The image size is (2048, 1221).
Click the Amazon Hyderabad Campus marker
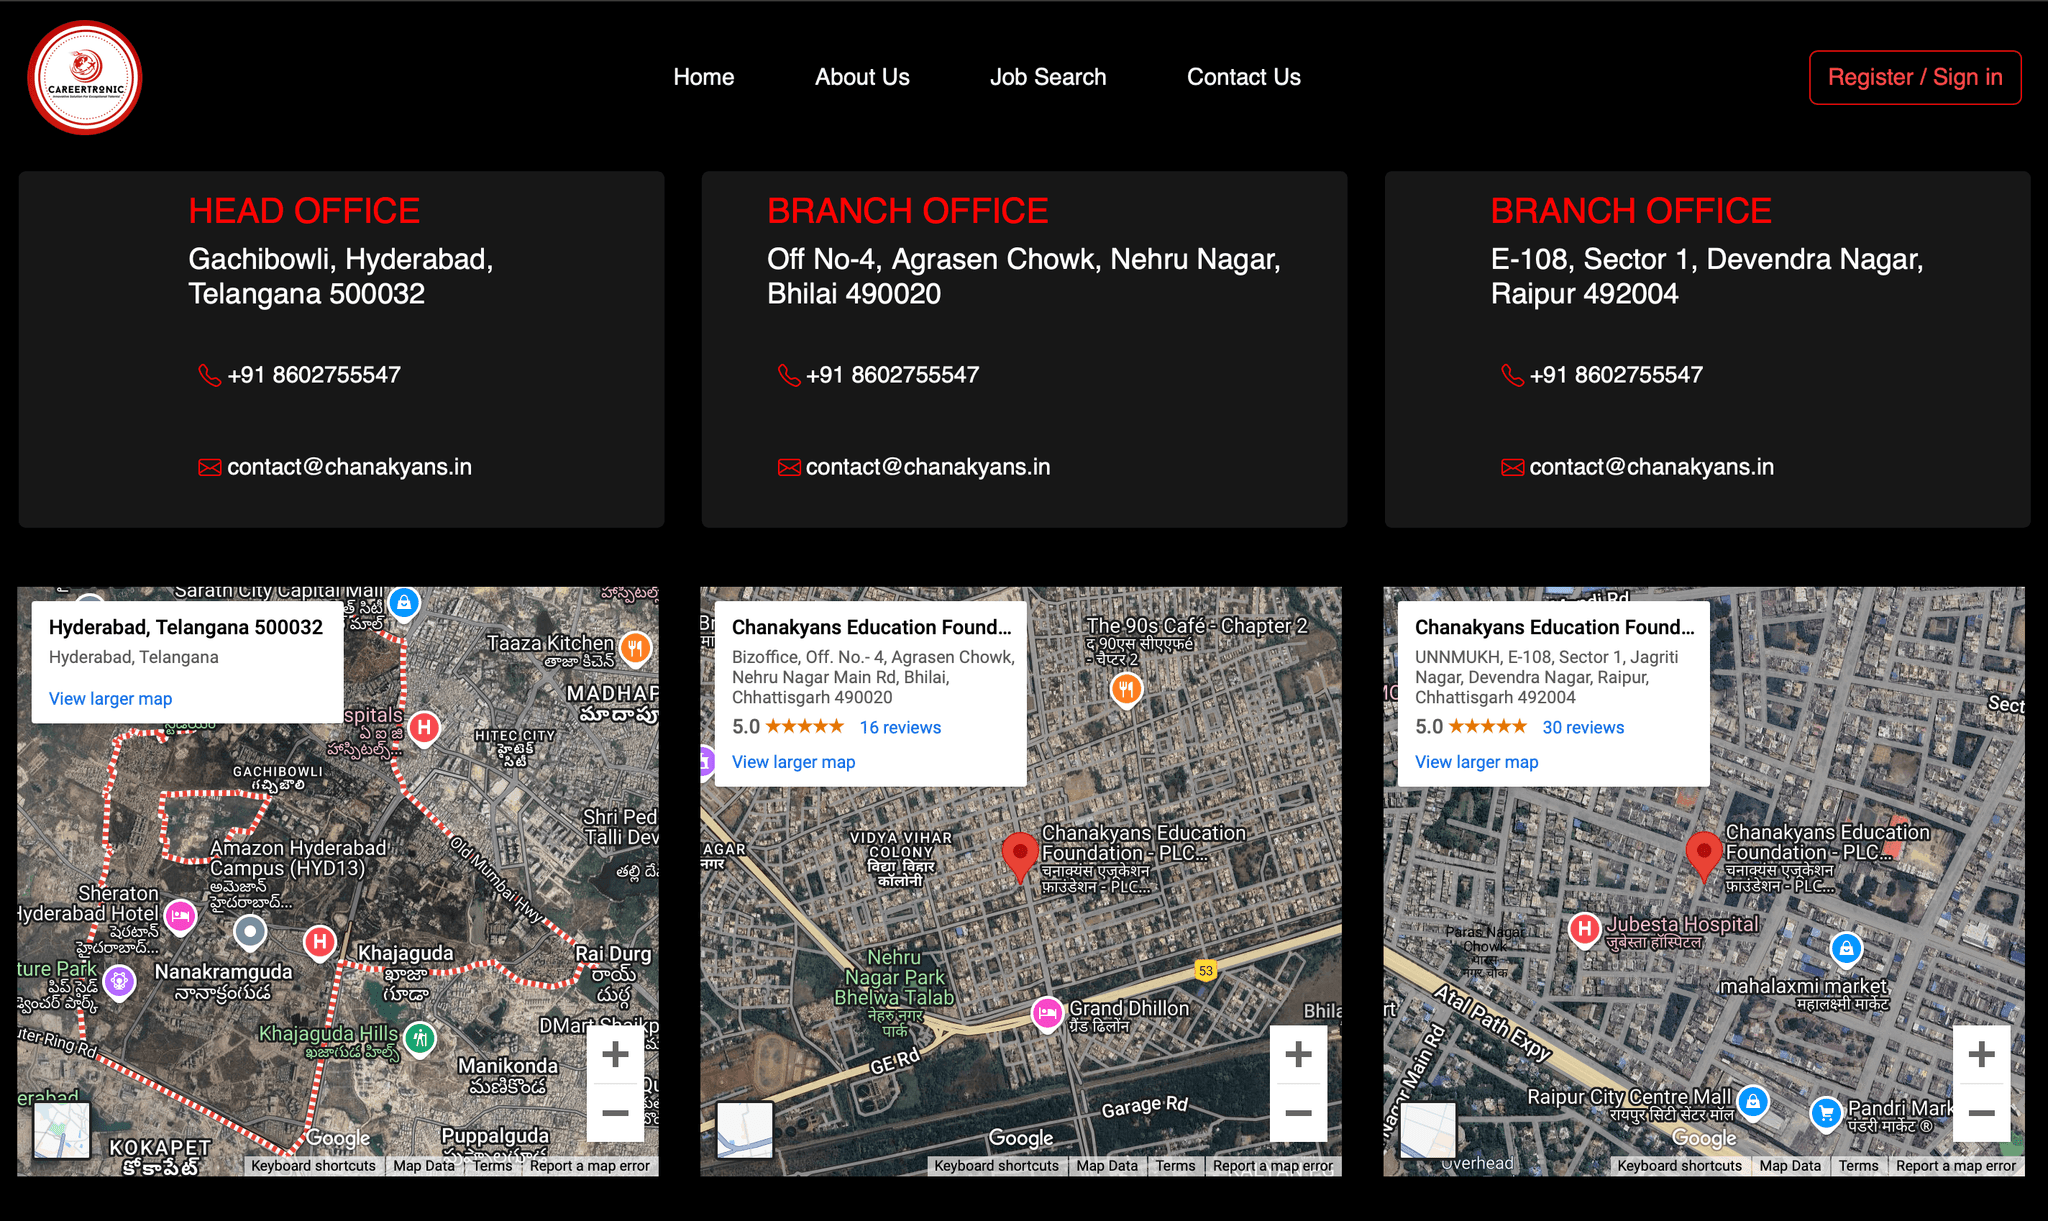point(250,933)
